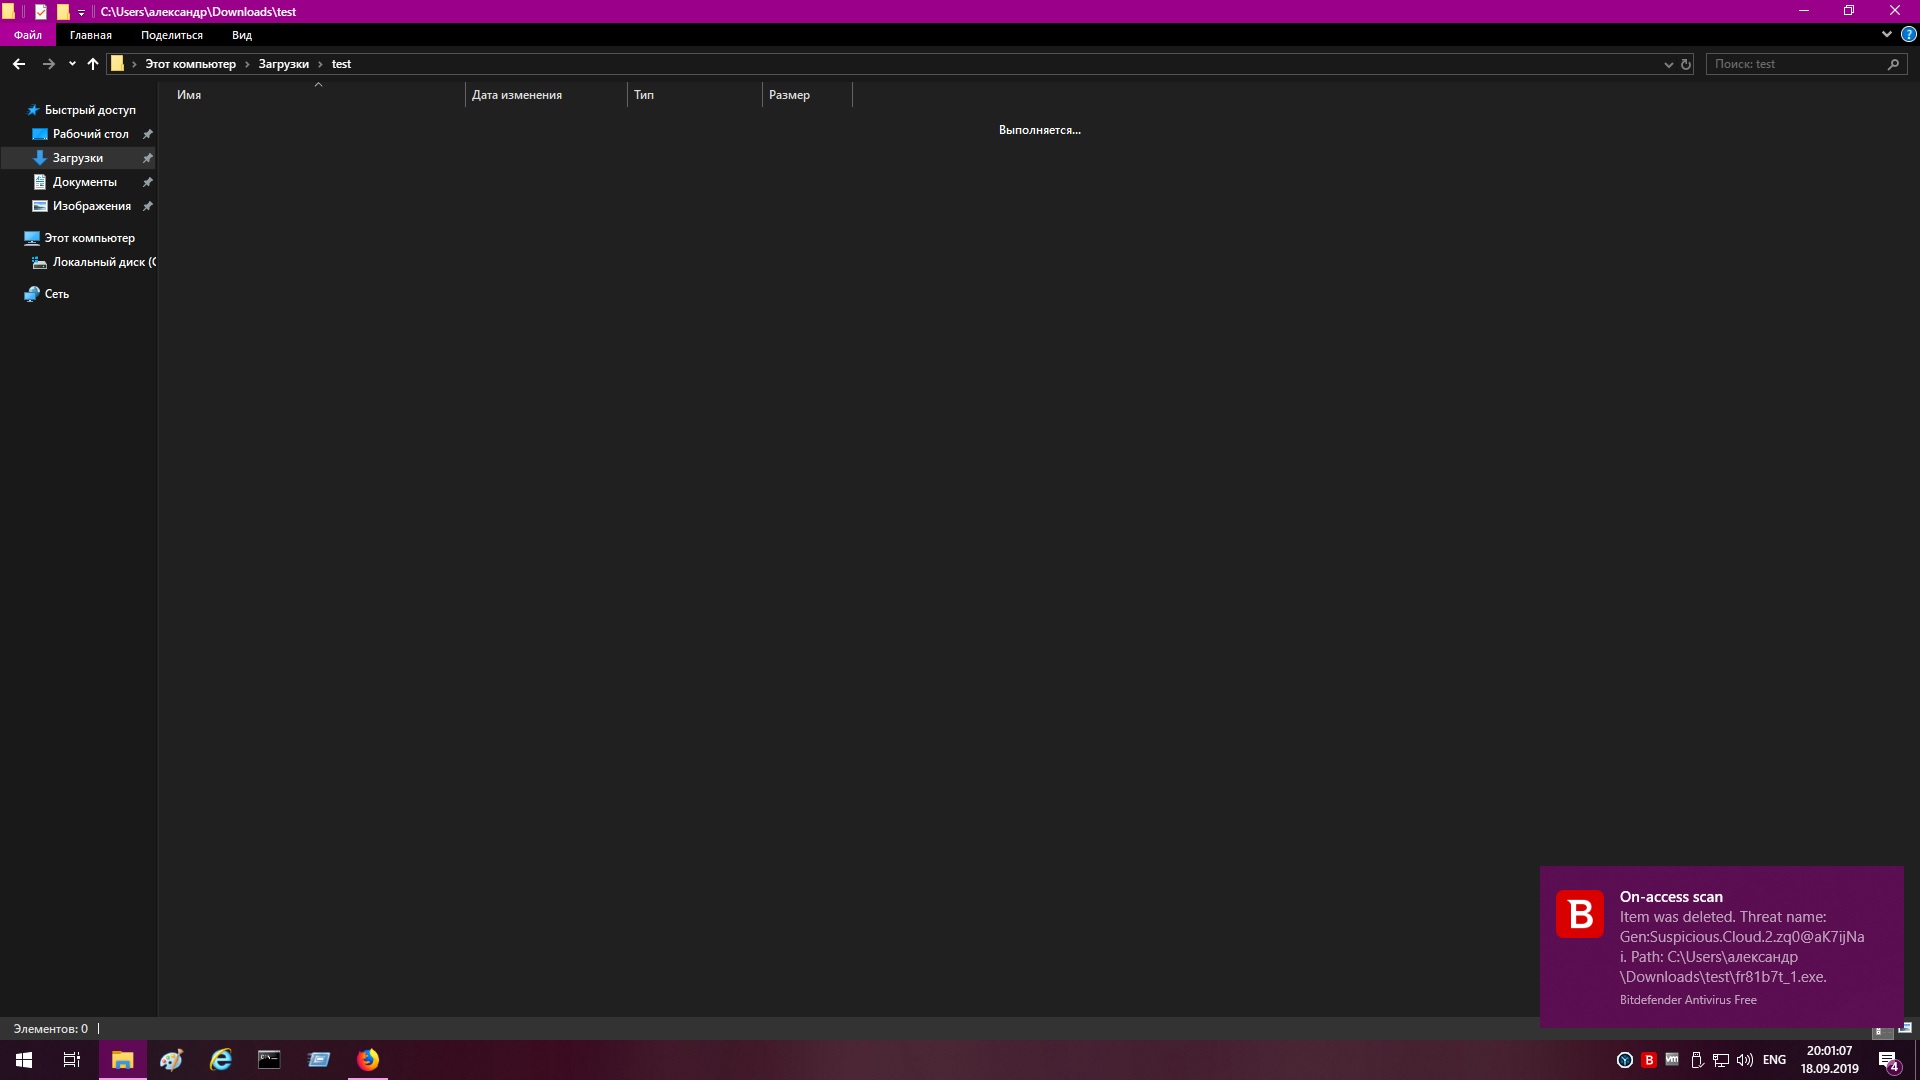The height and width of the screenshot is (1080, 1920).
Task: Switch to the Вид ribbon tab
Action: 241,35
